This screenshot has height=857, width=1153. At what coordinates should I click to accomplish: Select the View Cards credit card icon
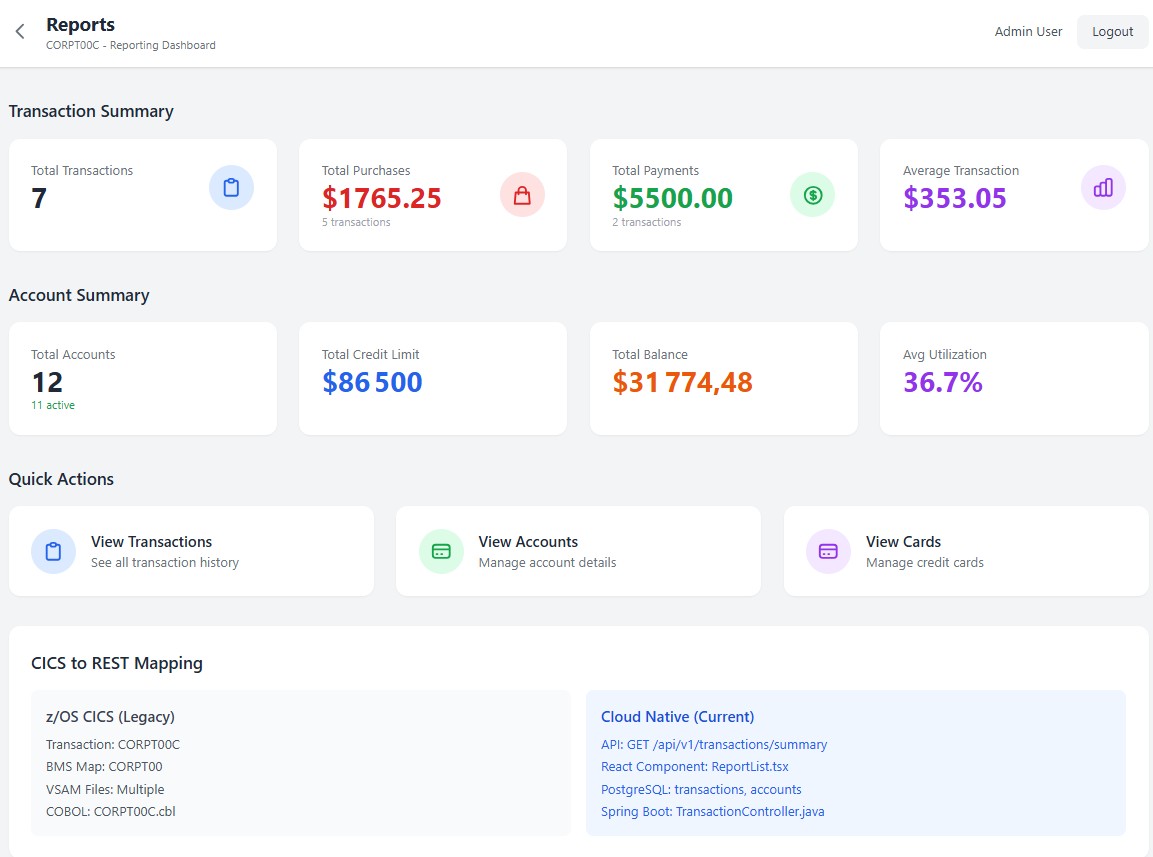point(827,551)
